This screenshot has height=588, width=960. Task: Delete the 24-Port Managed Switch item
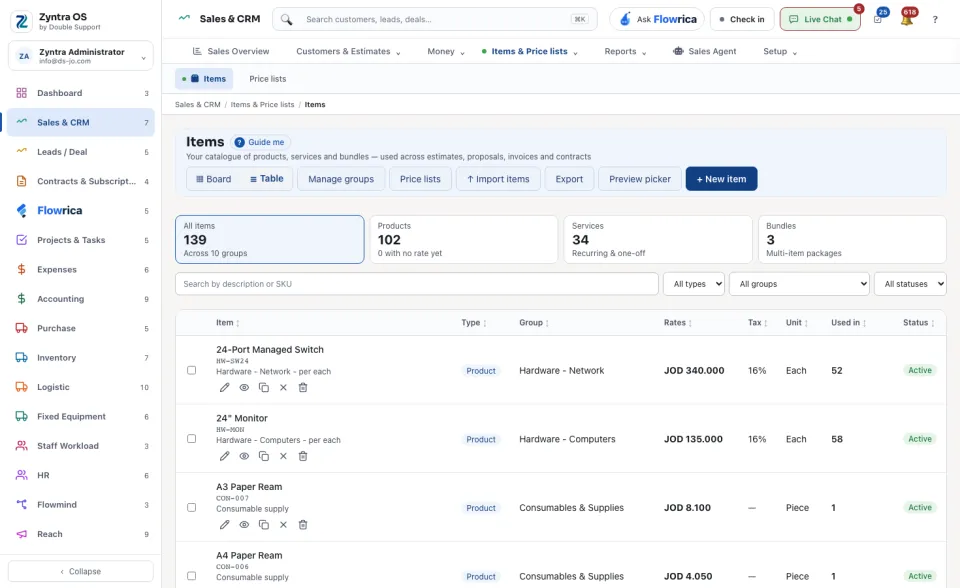pos(303,388)
